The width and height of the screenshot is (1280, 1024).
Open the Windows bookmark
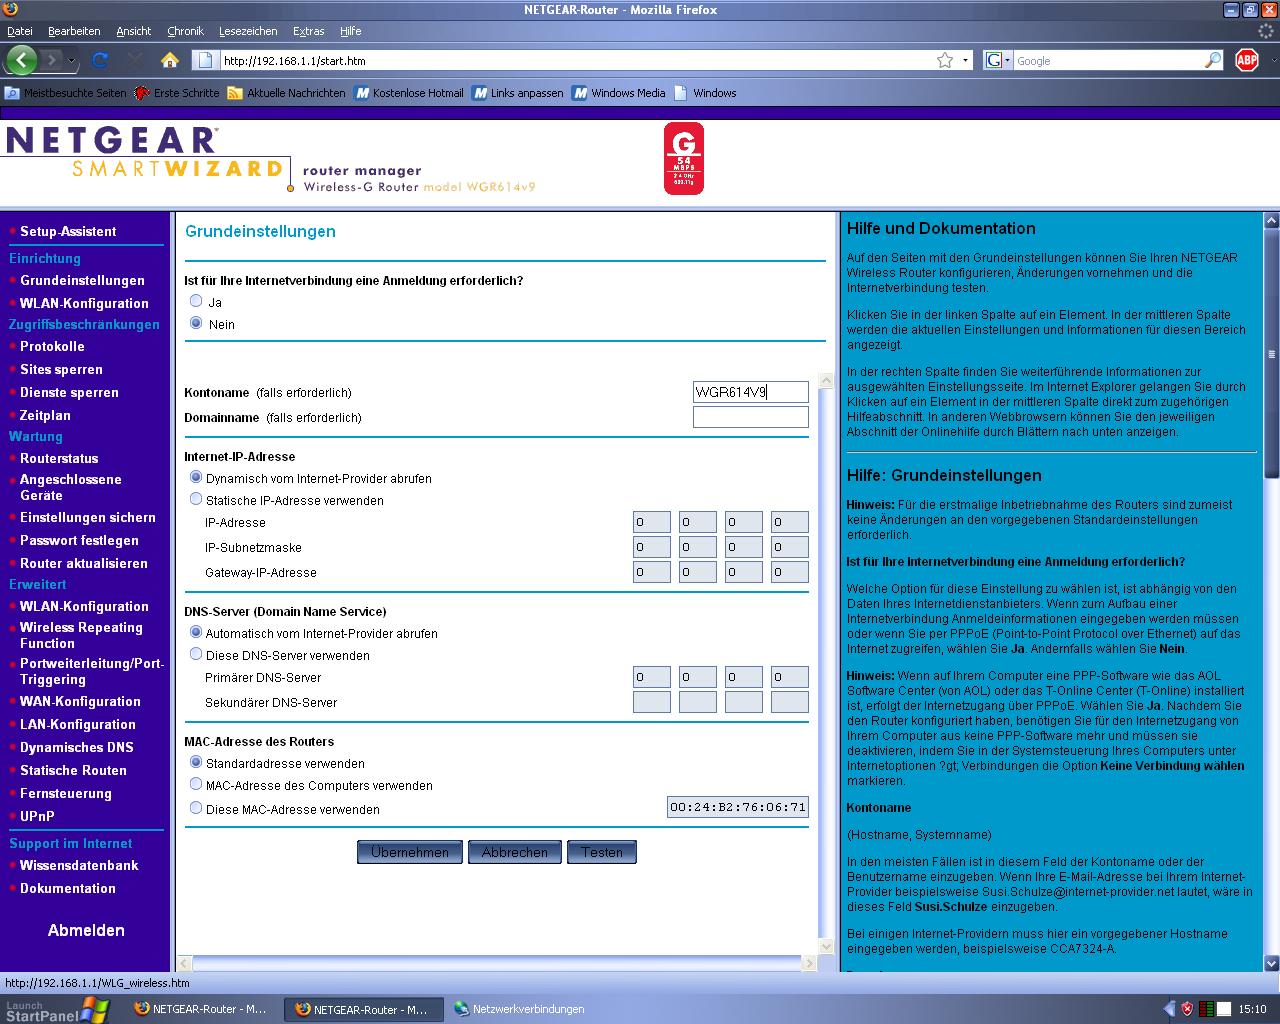pyautogui.click(x=706, y=93)
